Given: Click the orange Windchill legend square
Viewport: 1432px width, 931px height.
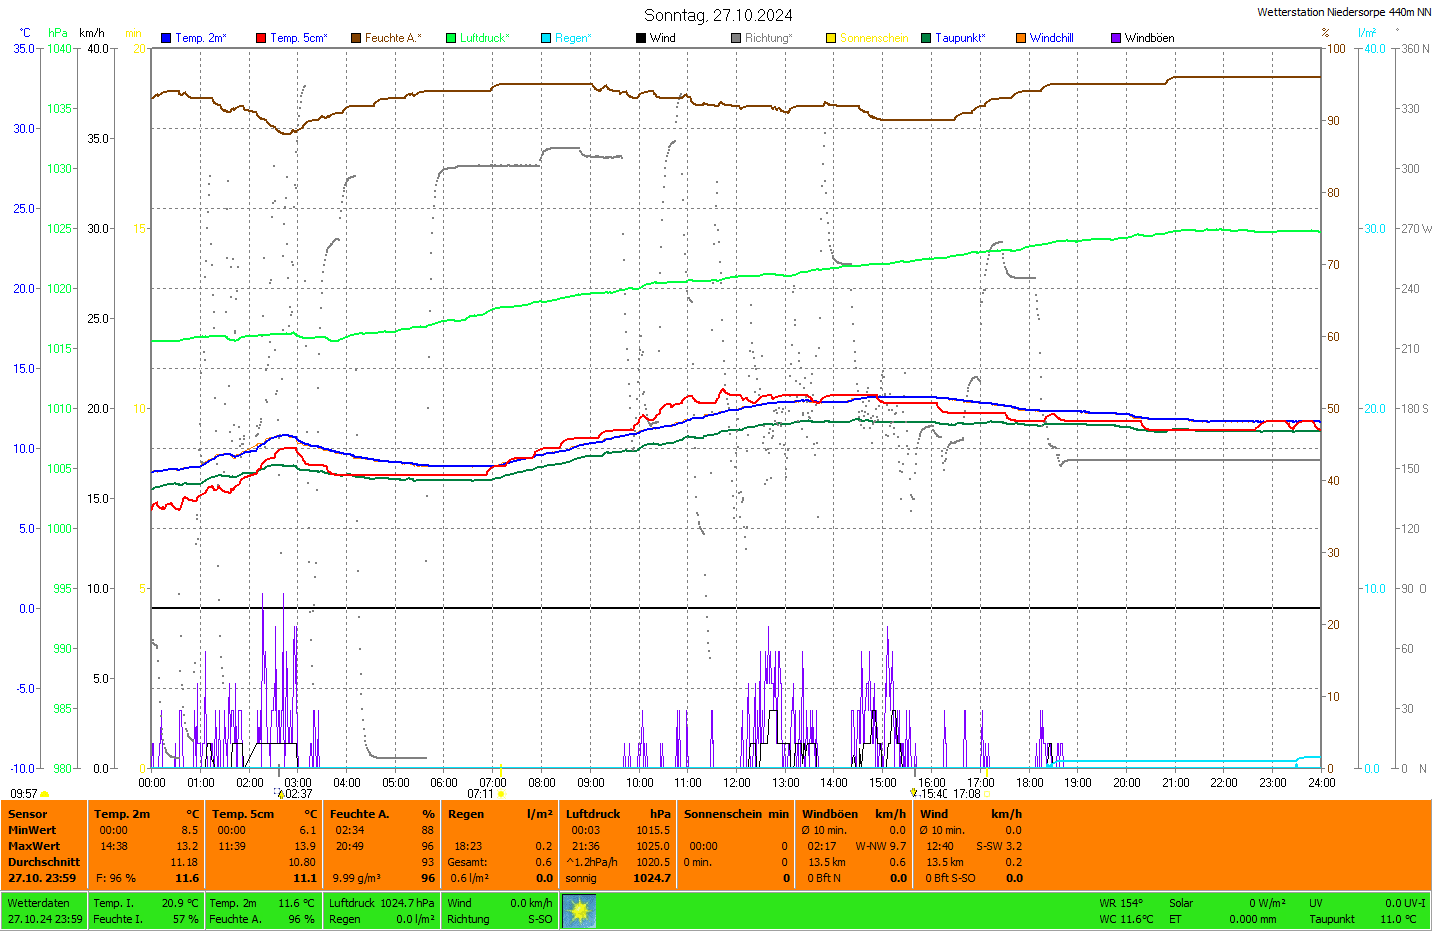Looking at the screenshot, I should coord(1021,38).
